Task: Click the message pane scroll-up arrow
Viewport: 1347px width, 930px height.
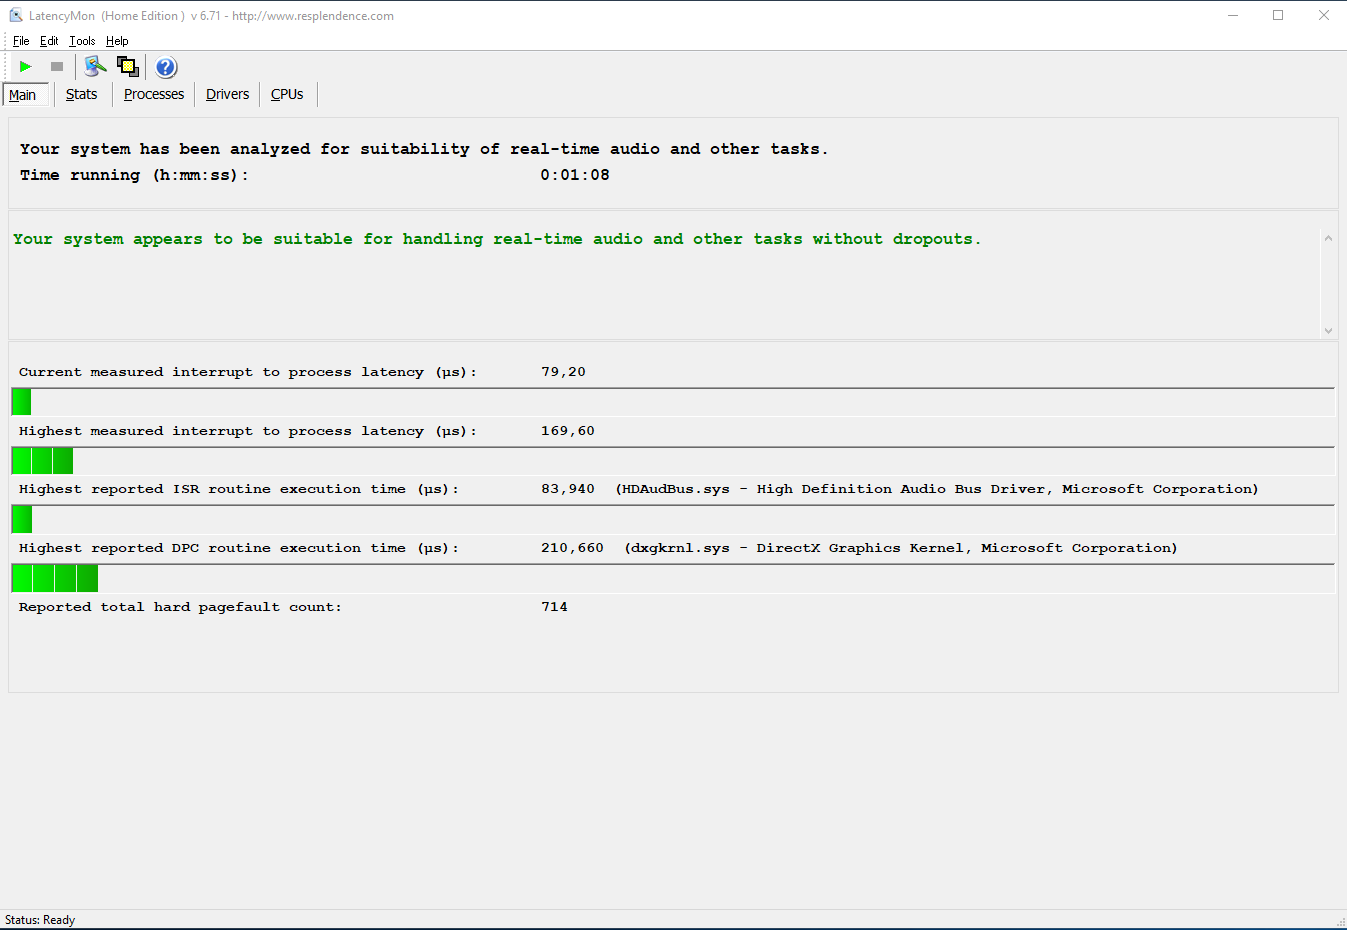Action: pyautogui.click(x=1328, y=238)
